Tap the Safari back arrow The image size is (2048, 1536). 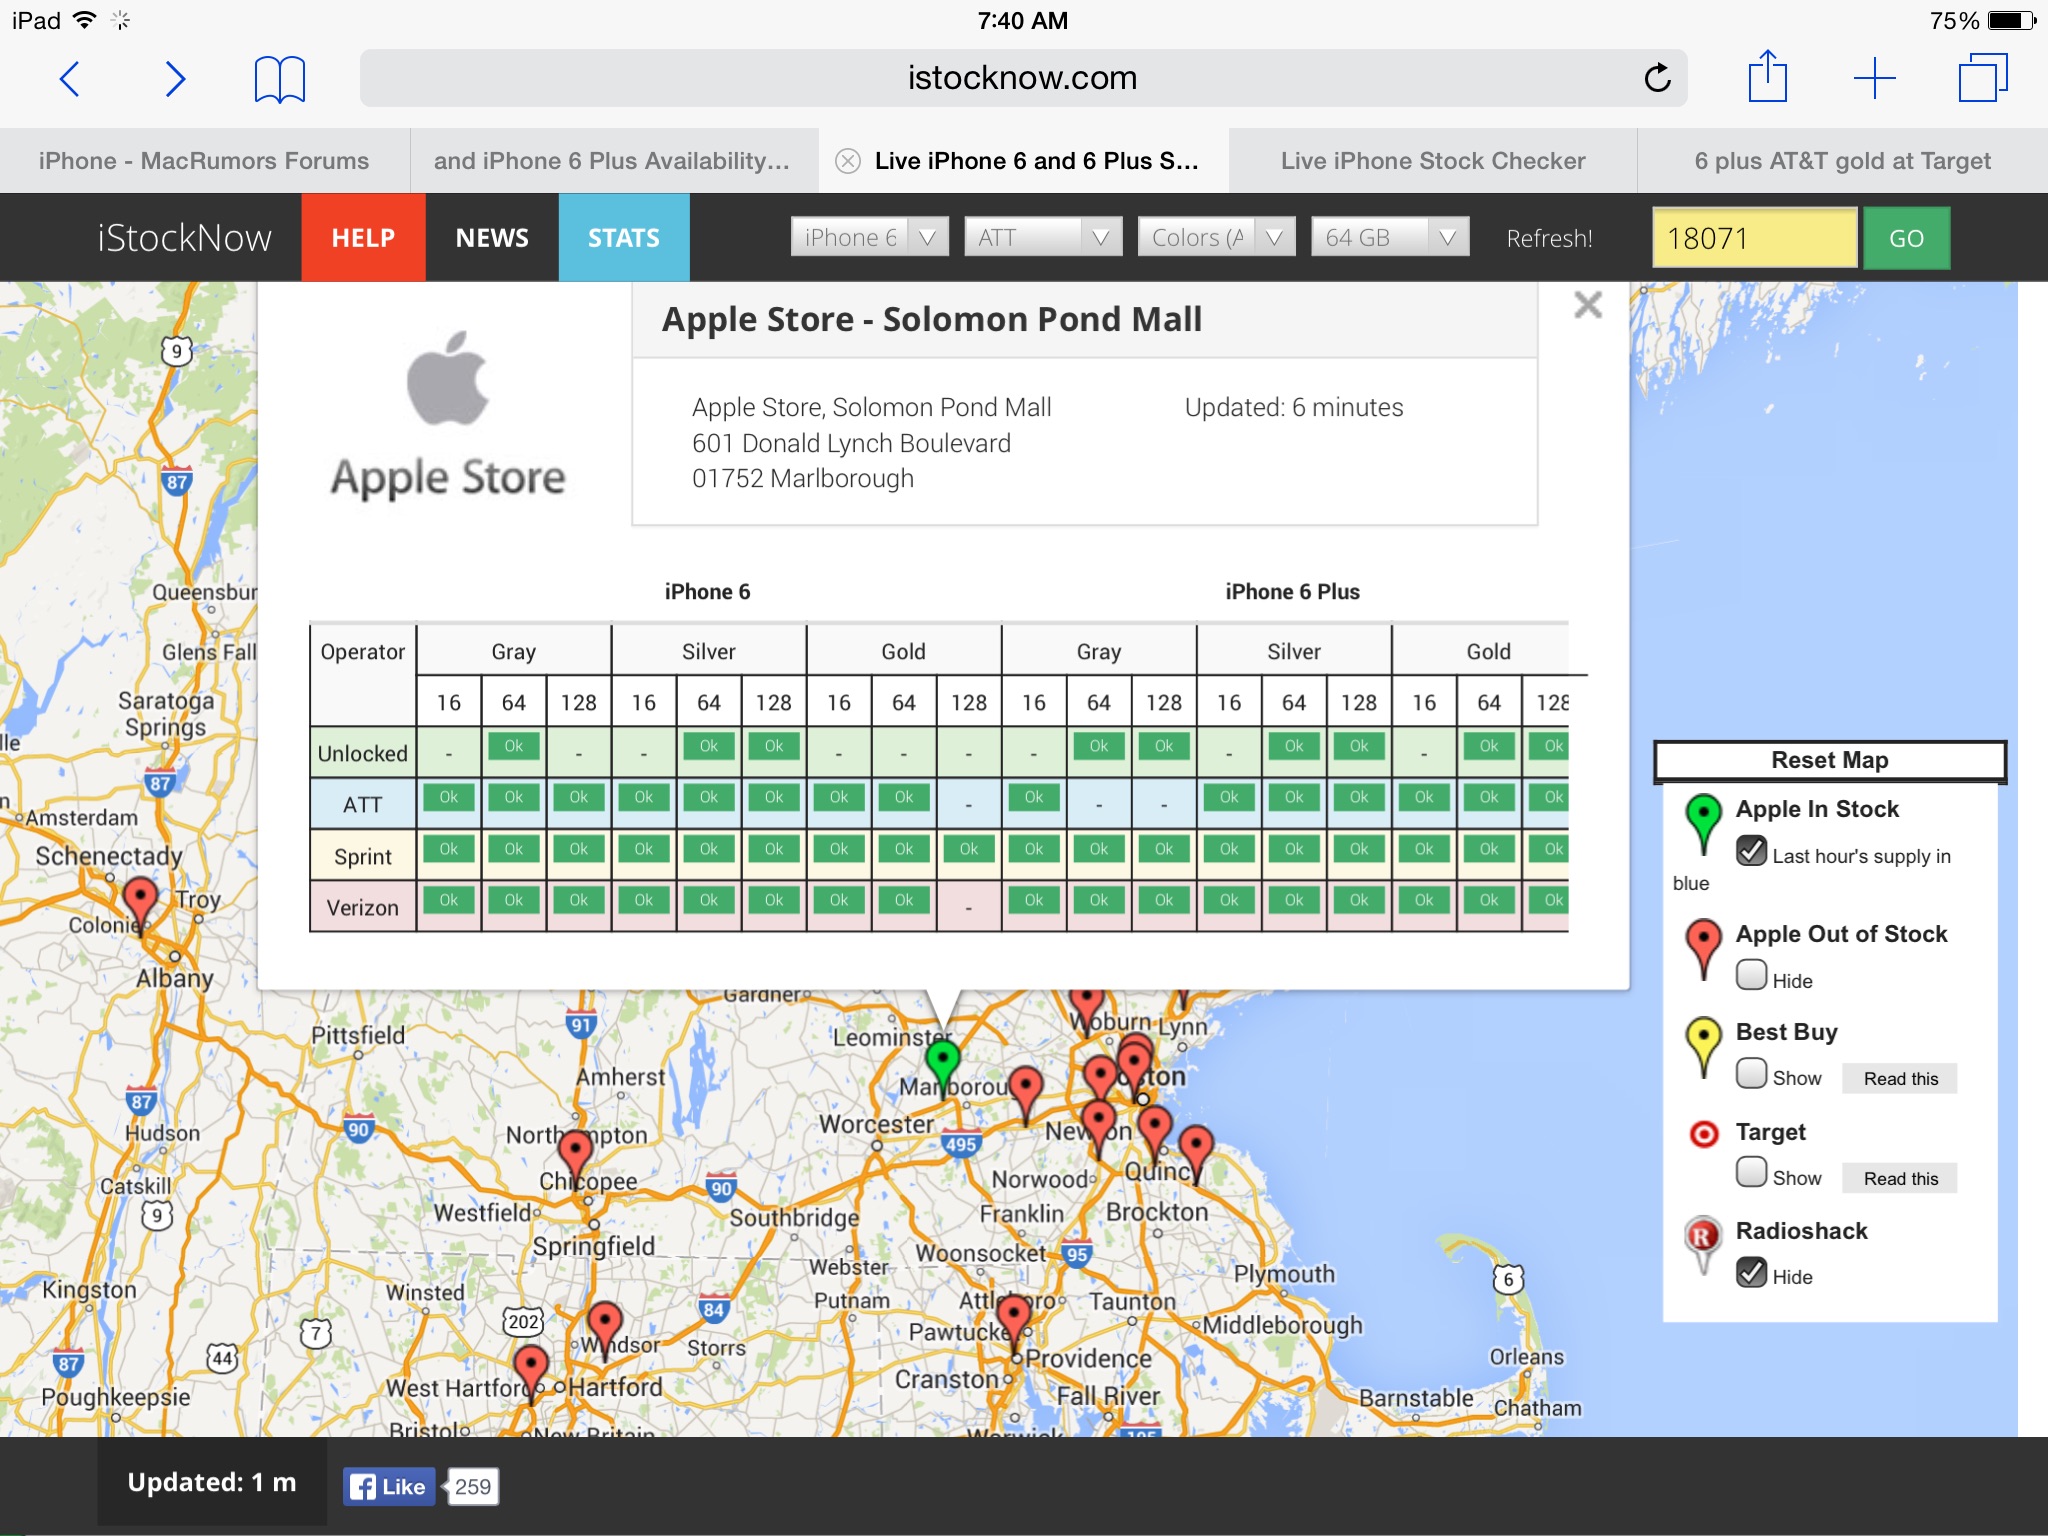(70, 79)
